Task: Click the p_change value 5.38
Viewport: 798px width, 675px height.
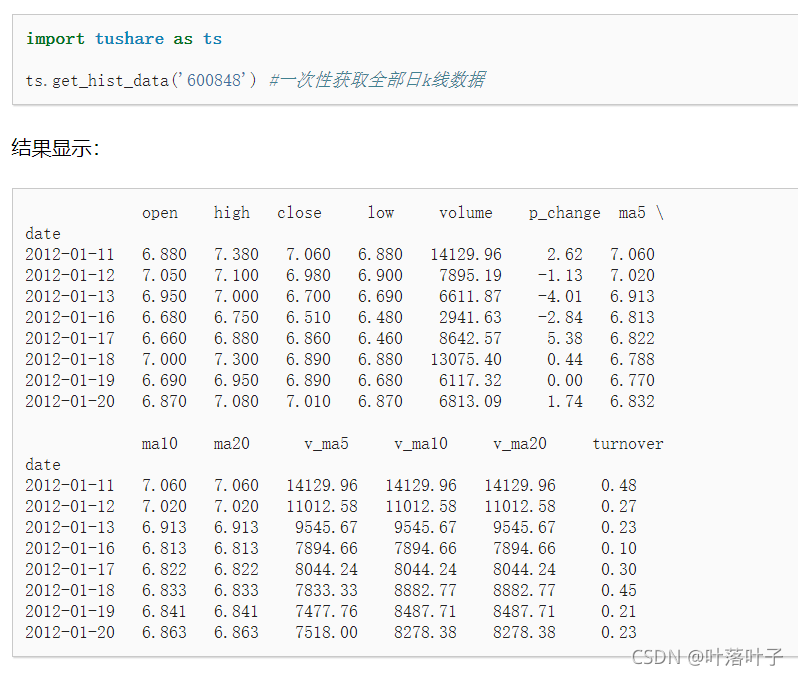Action: [564, 338]
